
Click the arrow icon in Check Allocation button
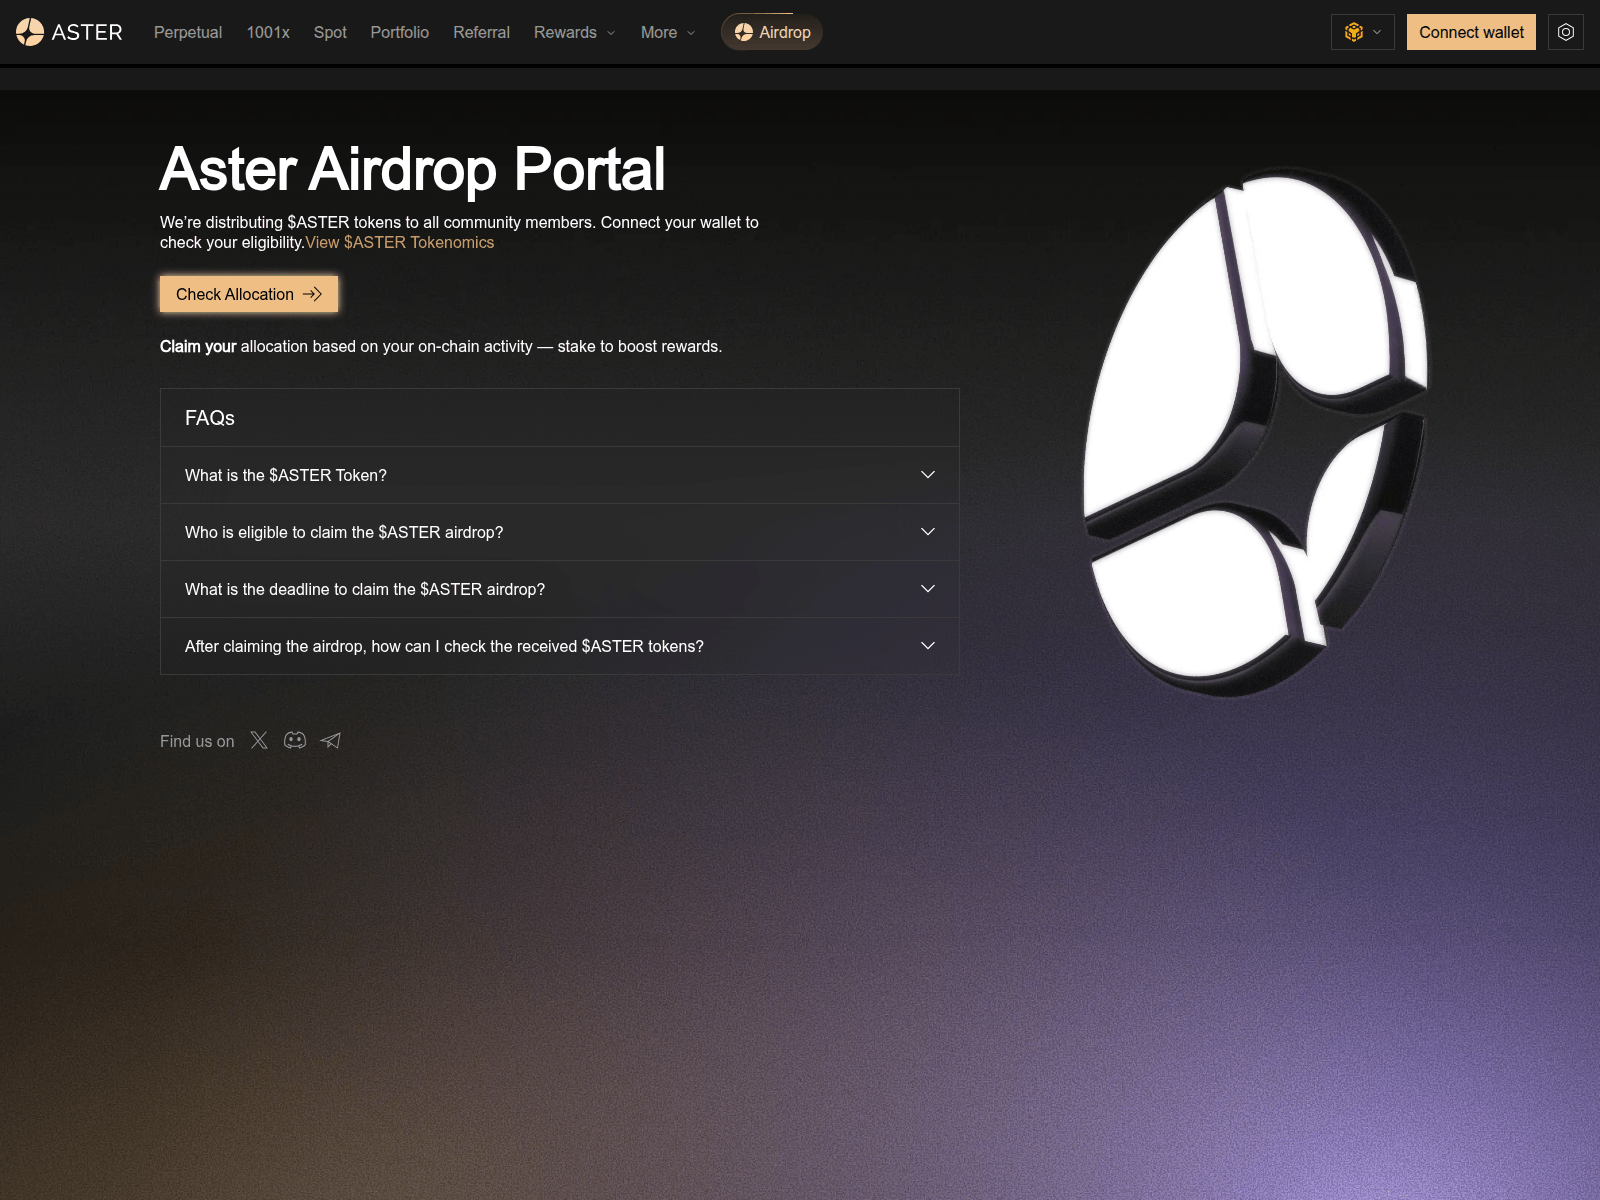click(x=313, y=294)
